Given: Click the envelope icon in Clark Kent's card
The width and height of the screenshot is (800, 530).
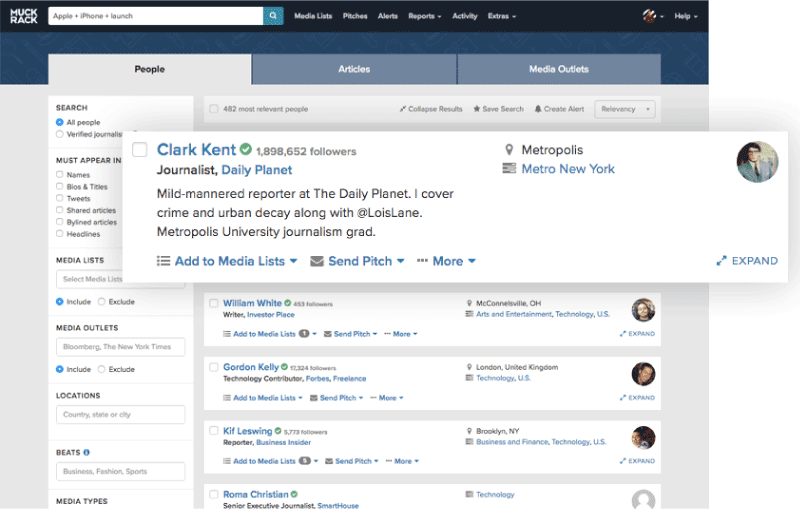Looking at the screenshot, I should (x=317, y=261).
